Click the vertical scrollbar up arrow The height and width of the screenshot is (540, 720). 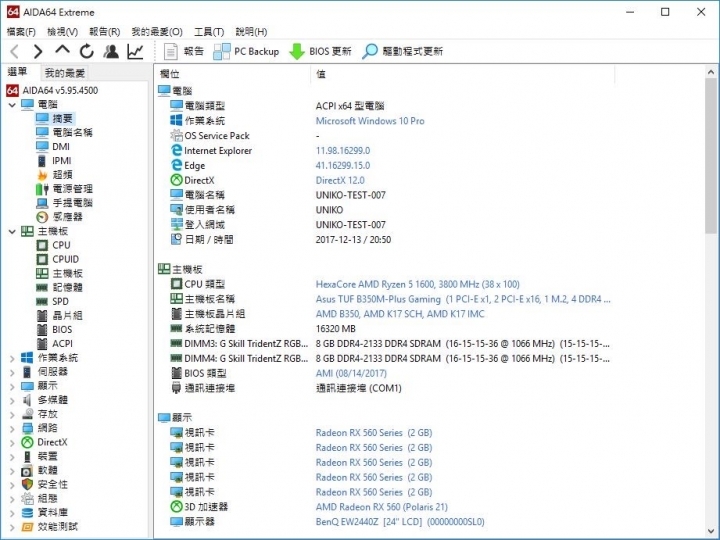point(711,72)
